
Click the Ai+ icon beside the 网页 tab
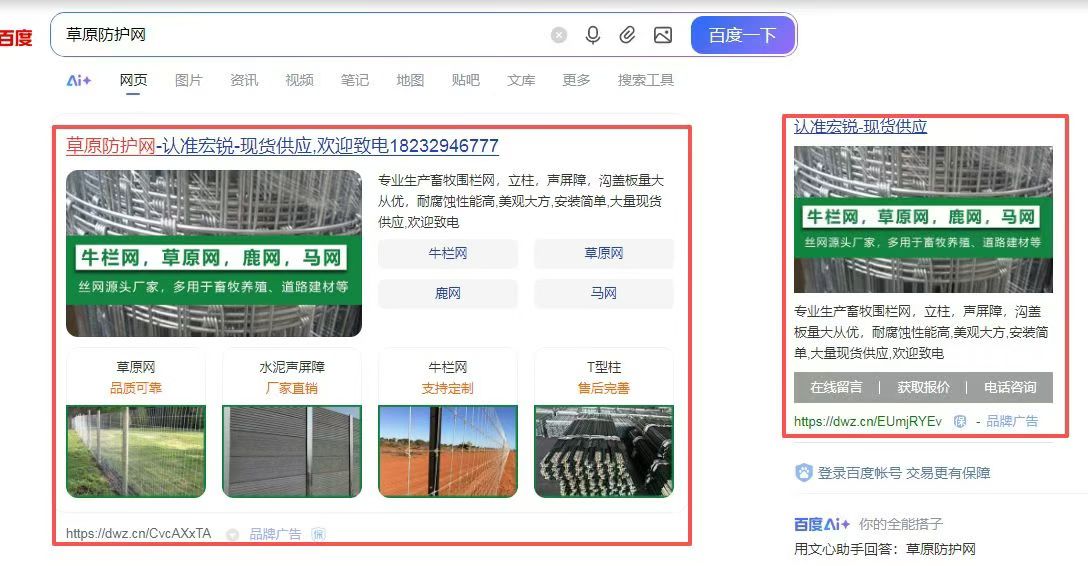pyautogui.click(x=79, y=80)
